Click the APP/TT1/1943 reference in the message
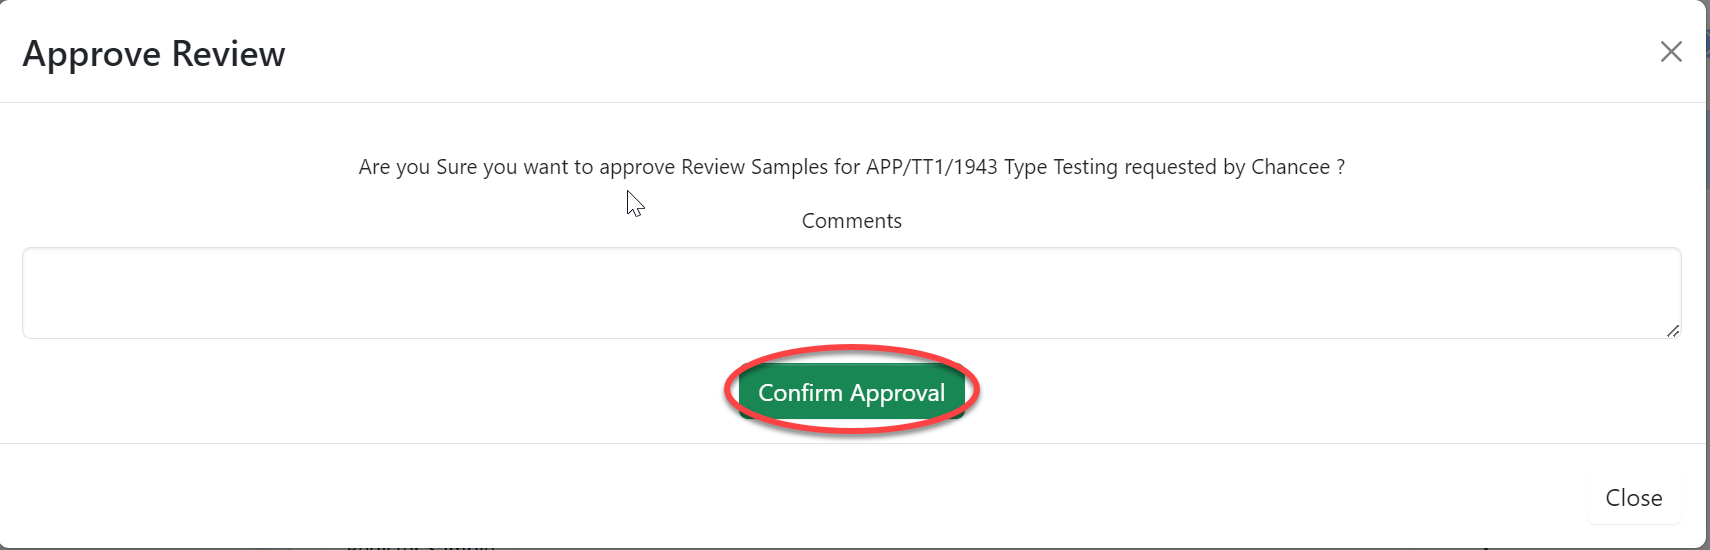This screenshot has width=1710, height=550. click(x=931, y=167)
